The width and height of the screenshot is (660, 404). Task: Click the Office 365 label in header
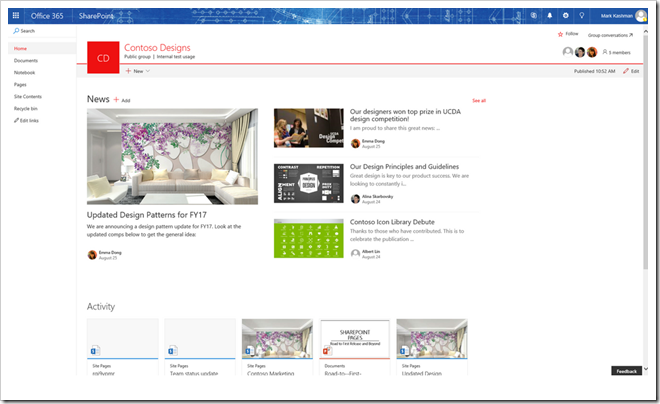click(47, 16)
